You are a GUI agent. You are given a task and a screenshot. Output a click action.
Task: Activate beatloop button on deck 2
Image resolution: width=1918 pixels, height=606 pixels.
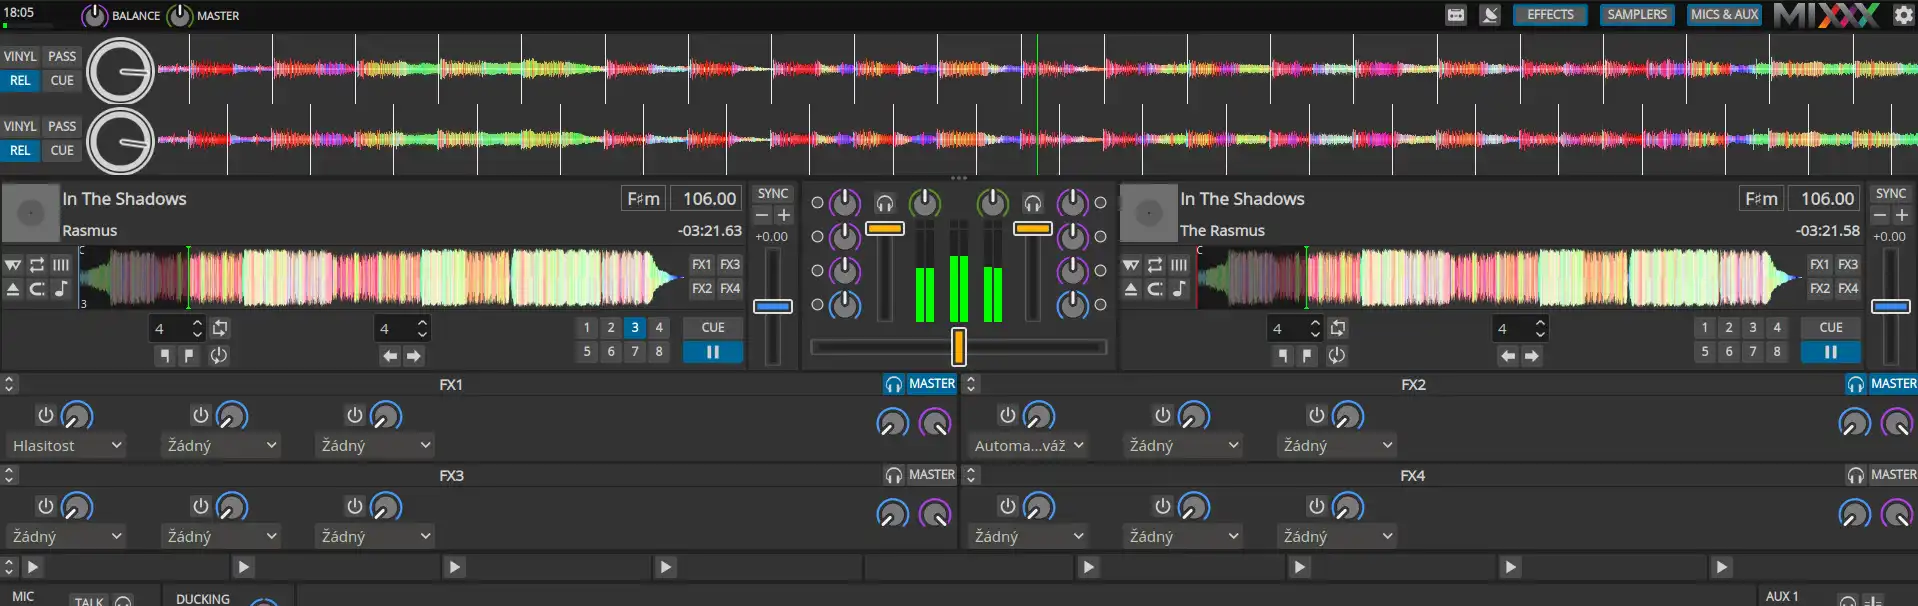(1338, 328)
